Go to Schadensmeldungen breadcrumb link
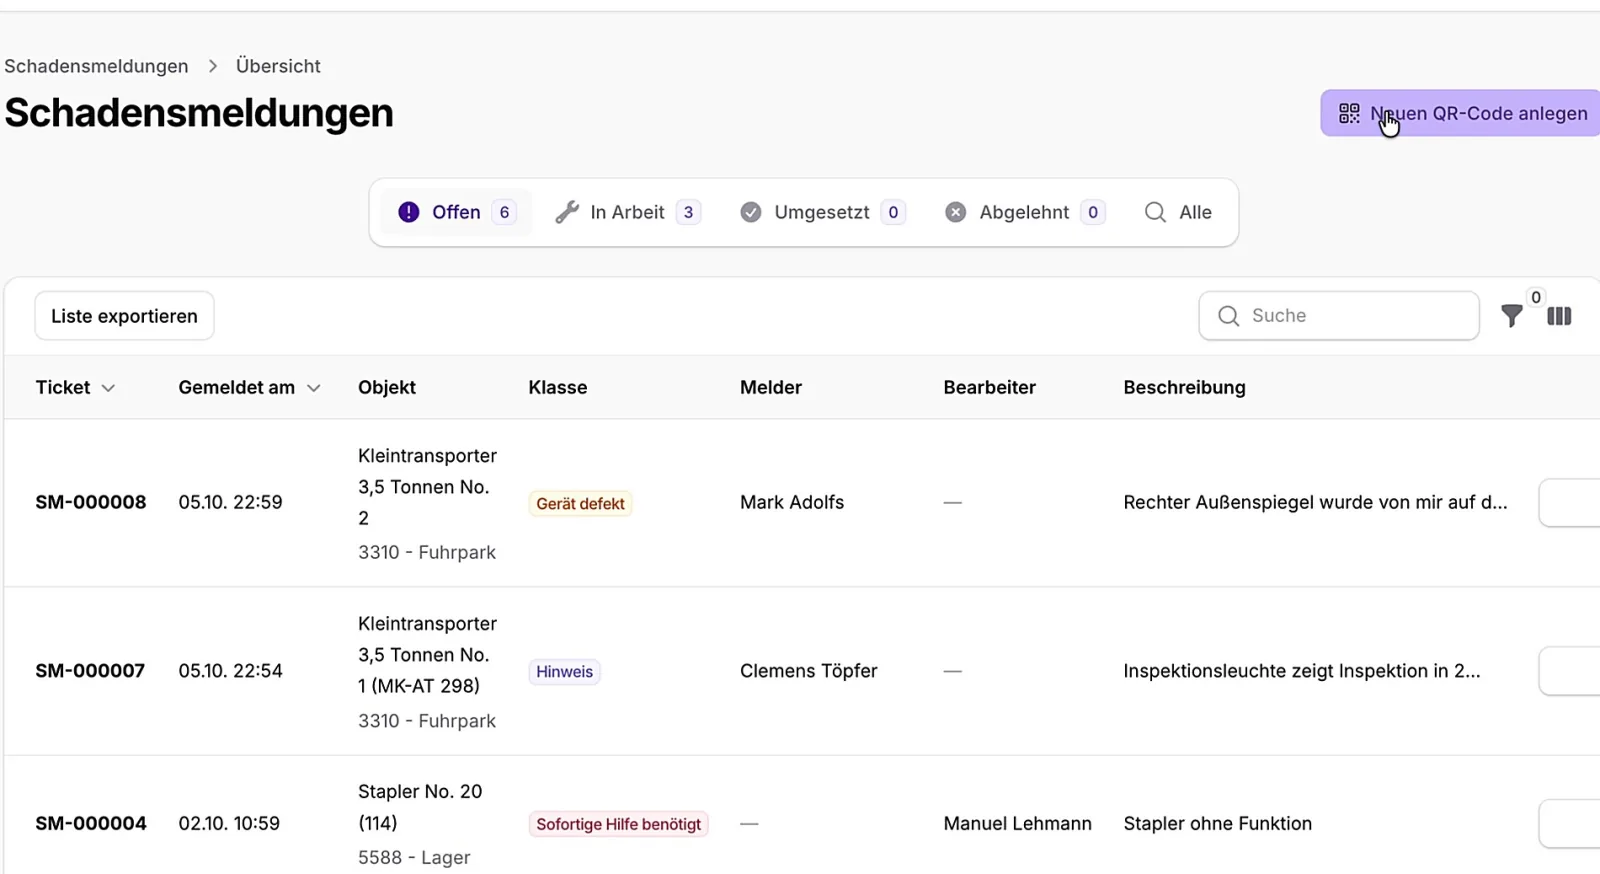Screen dimensions: 1600x874 pos(96,66)
